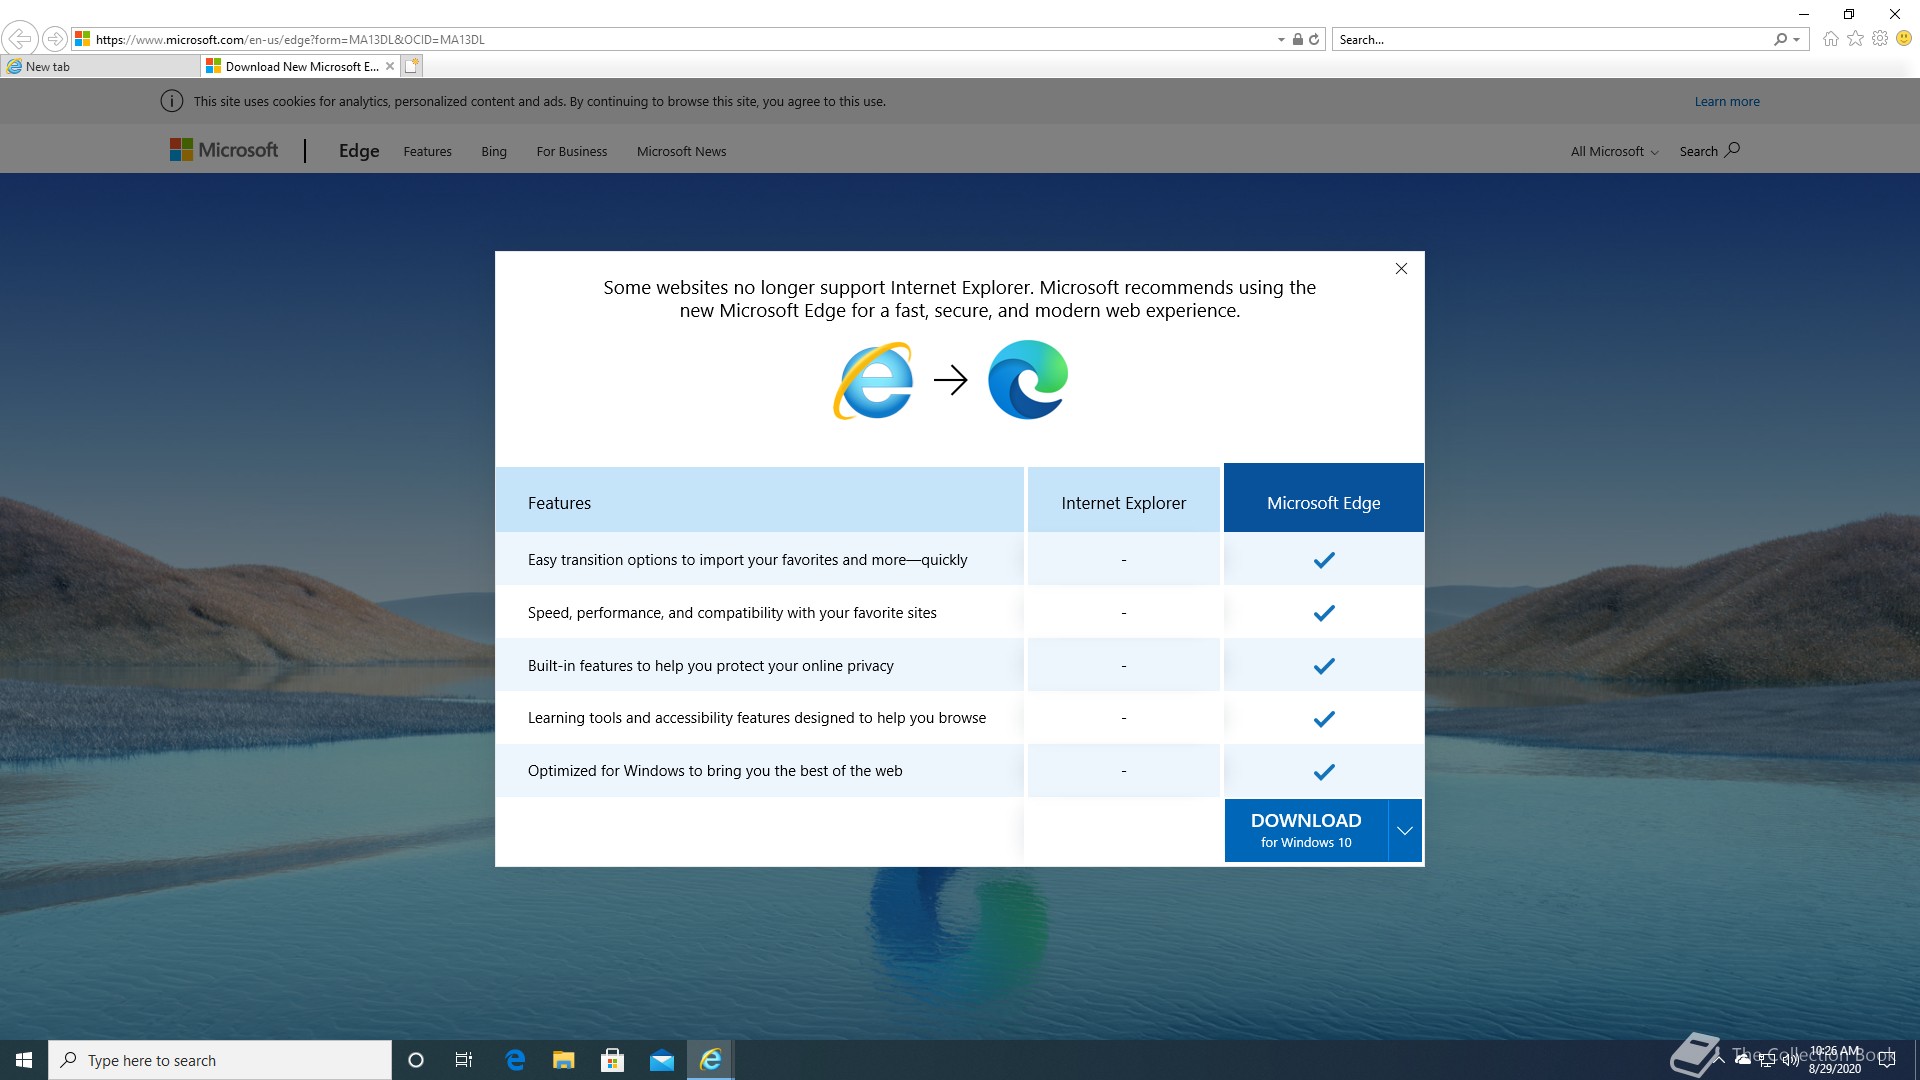Select the Download New Microsoft Edge tab
The width and height of the screenshot is (1920, 1080).
click(300, 67)
